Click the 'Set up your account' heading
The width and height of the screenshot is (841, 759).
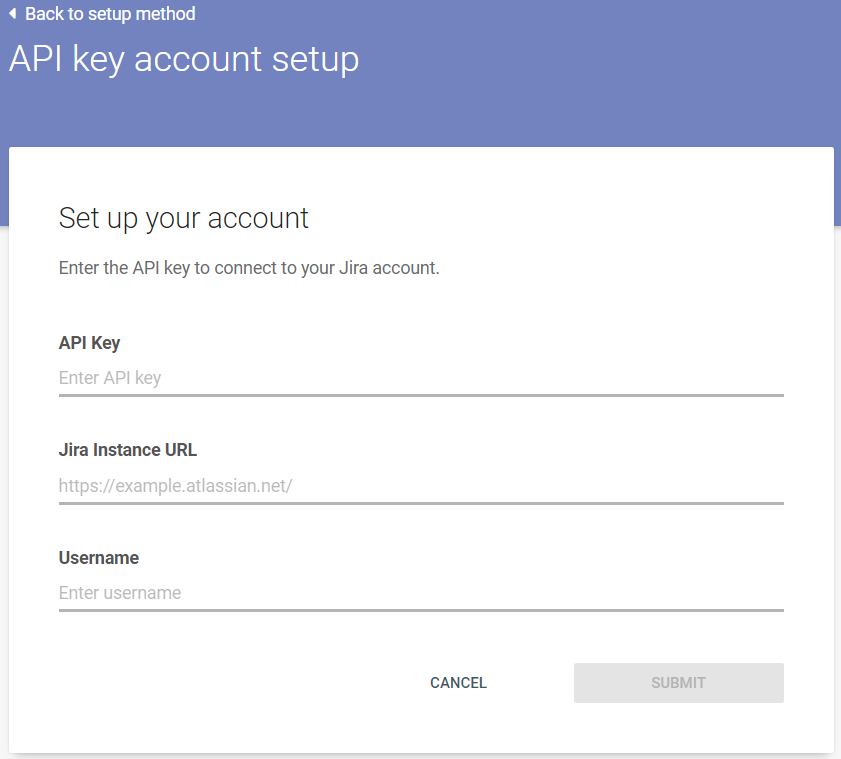[x=184, y=218]
